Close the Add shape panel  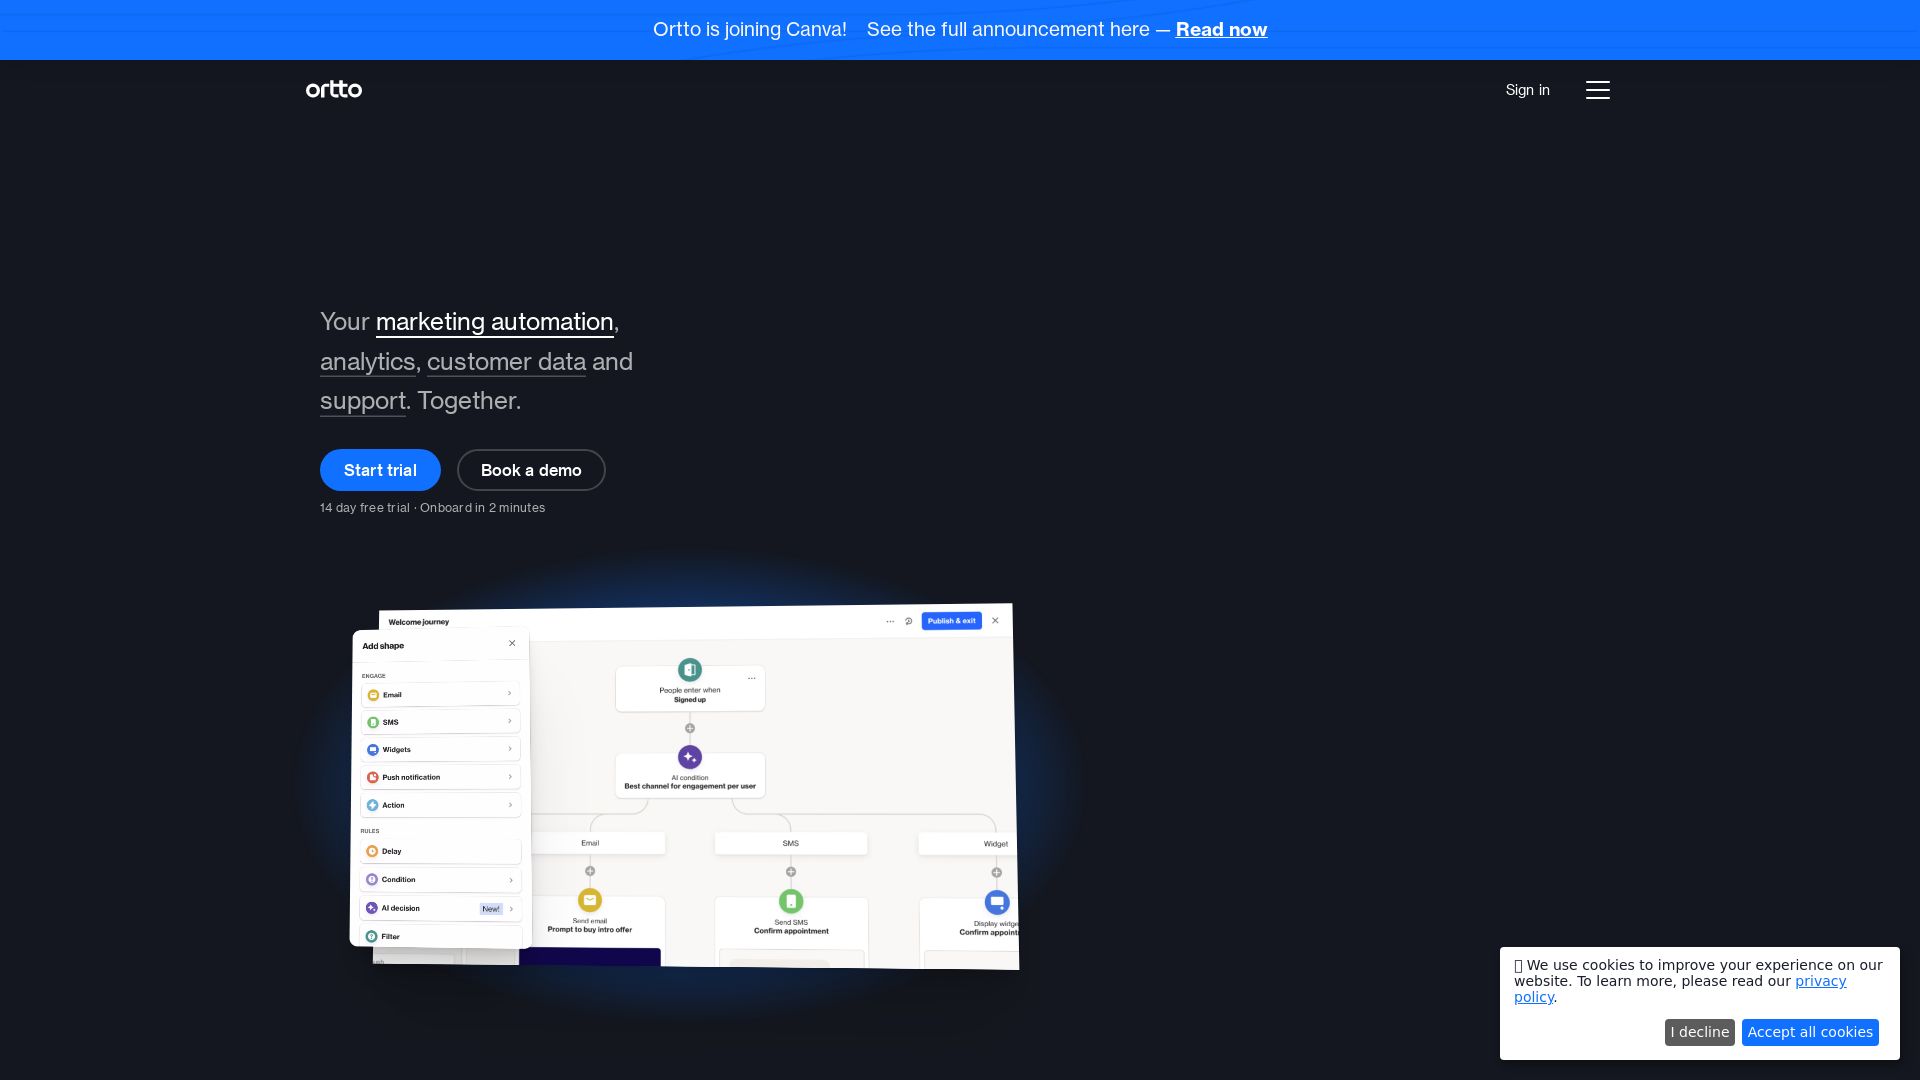click(x=512, y=643)
